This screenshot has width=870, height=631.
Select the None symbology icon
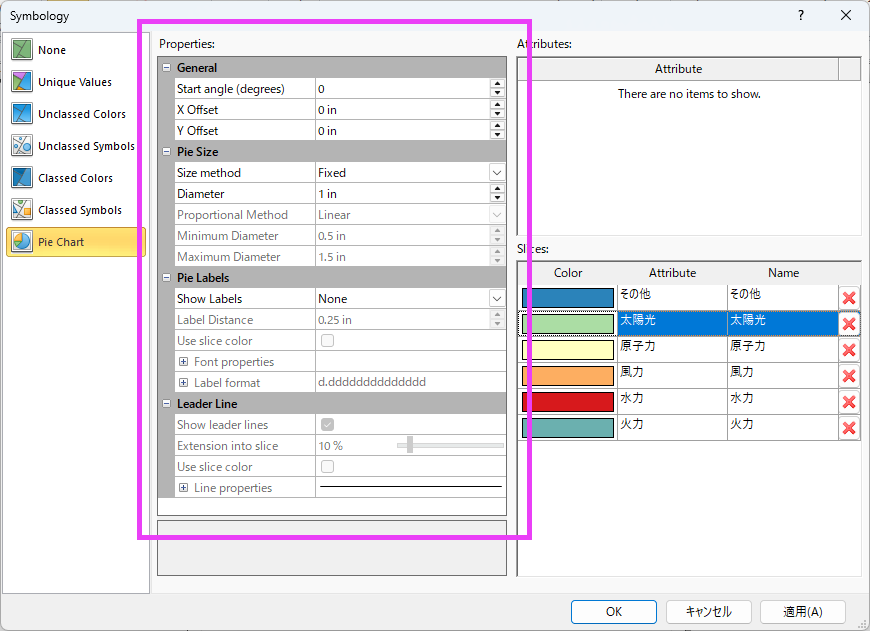point(22,50)
